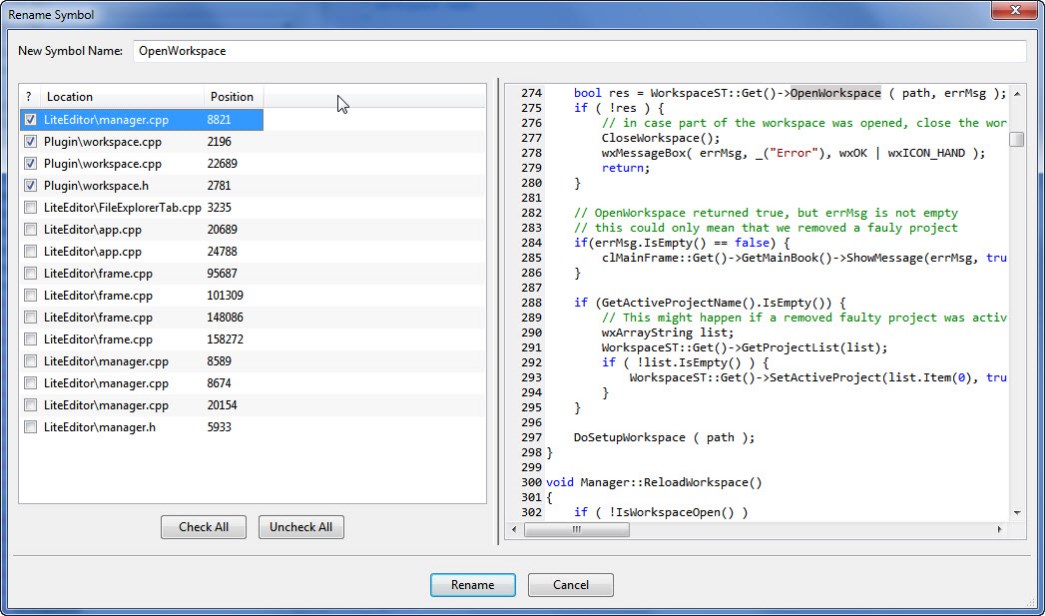Click the New Symbol Name input field
The width and height of the screenshot is (1045, 616).
pos(579,51)
